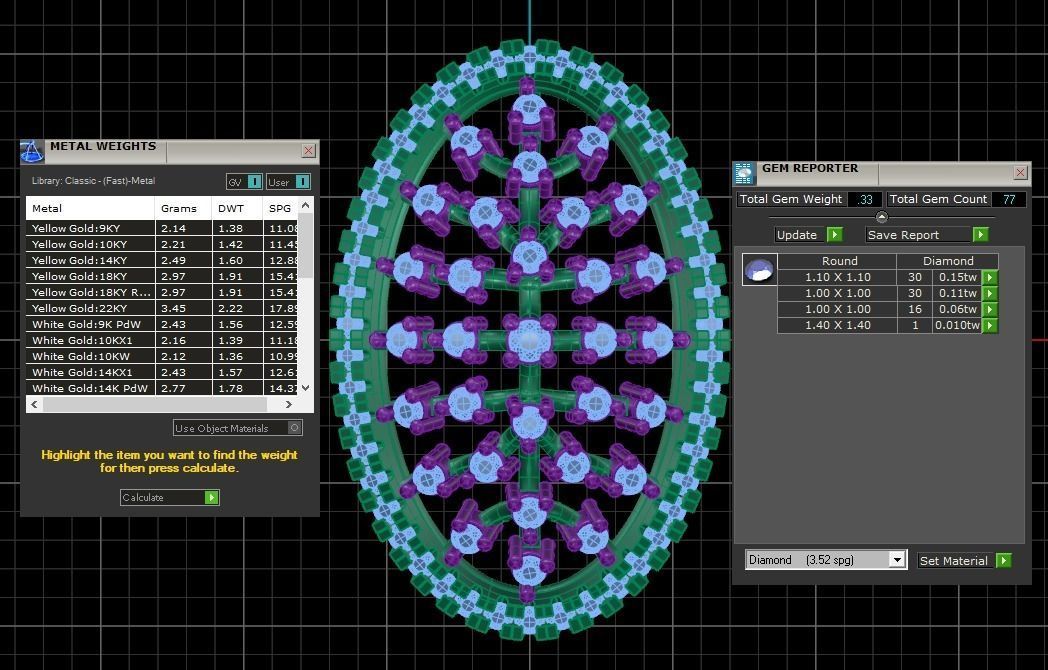Select the Yellow Gold:9KY row
The height and width of the screenshot is (670, 1048).
(x=162, y=228)
